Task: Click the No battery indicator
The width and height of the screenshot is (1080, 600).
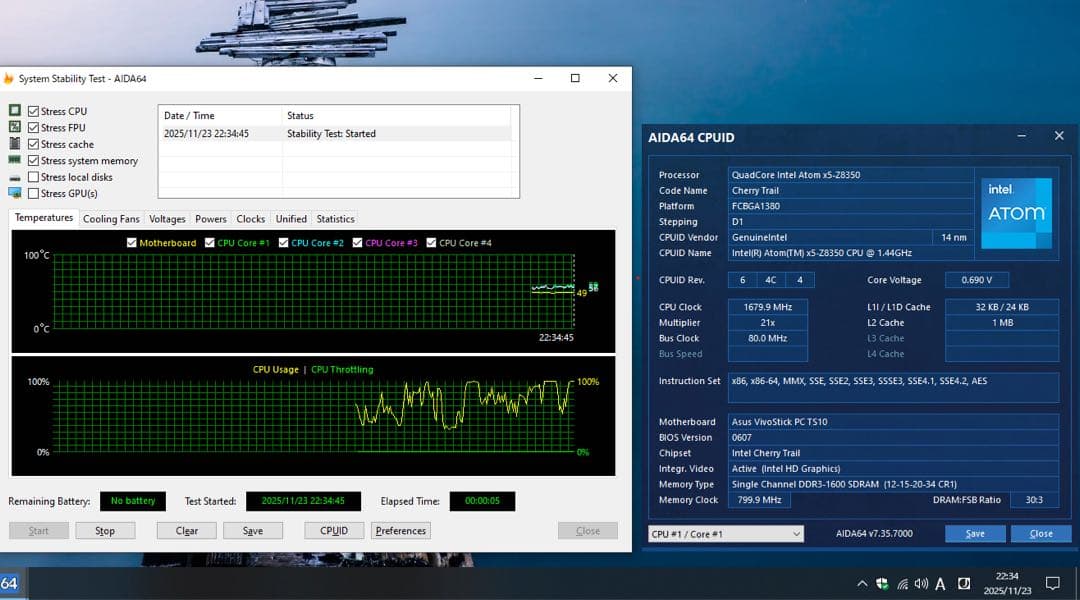Action: click(133, 501)
